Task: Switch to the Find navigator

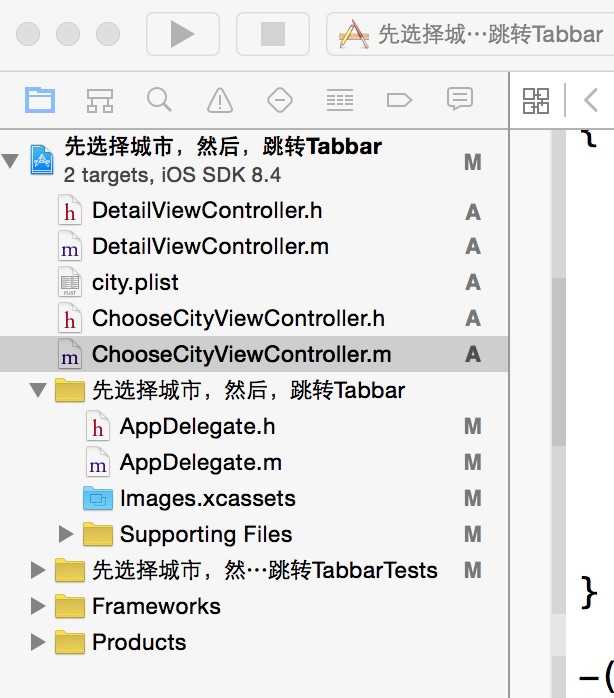Action: [x=158, y=99]
